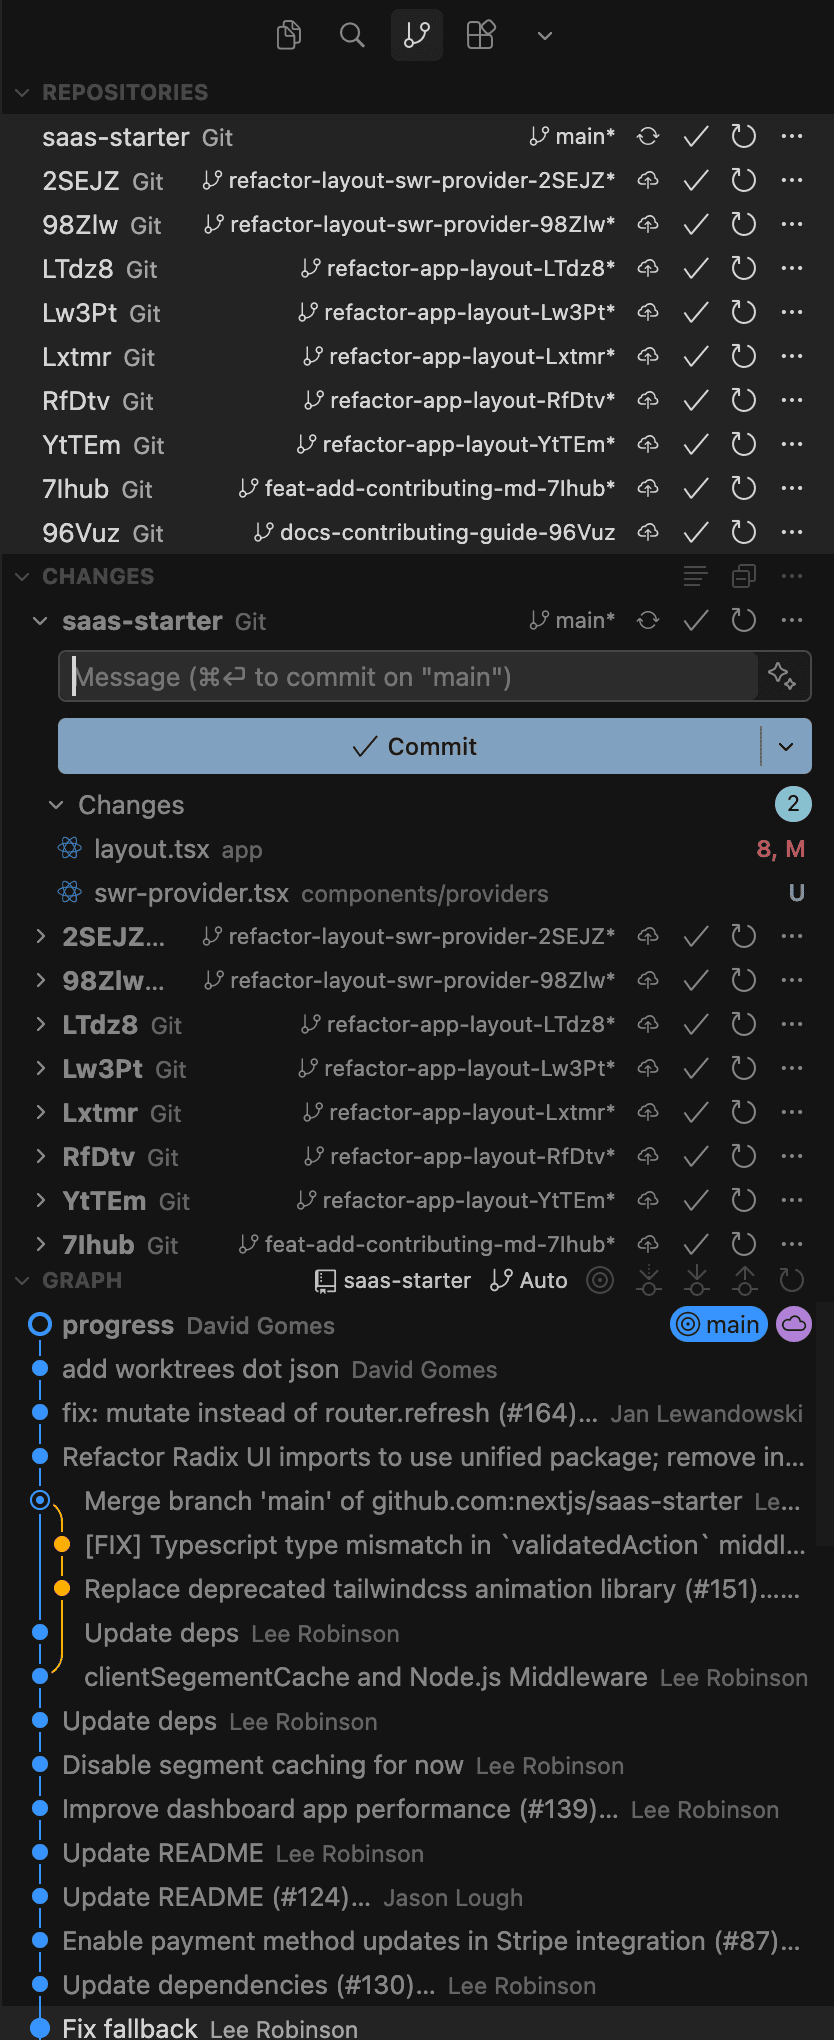Collapse the Repositories section
Viewport: 834px width, 2040px height.
[x=22, y=92]
